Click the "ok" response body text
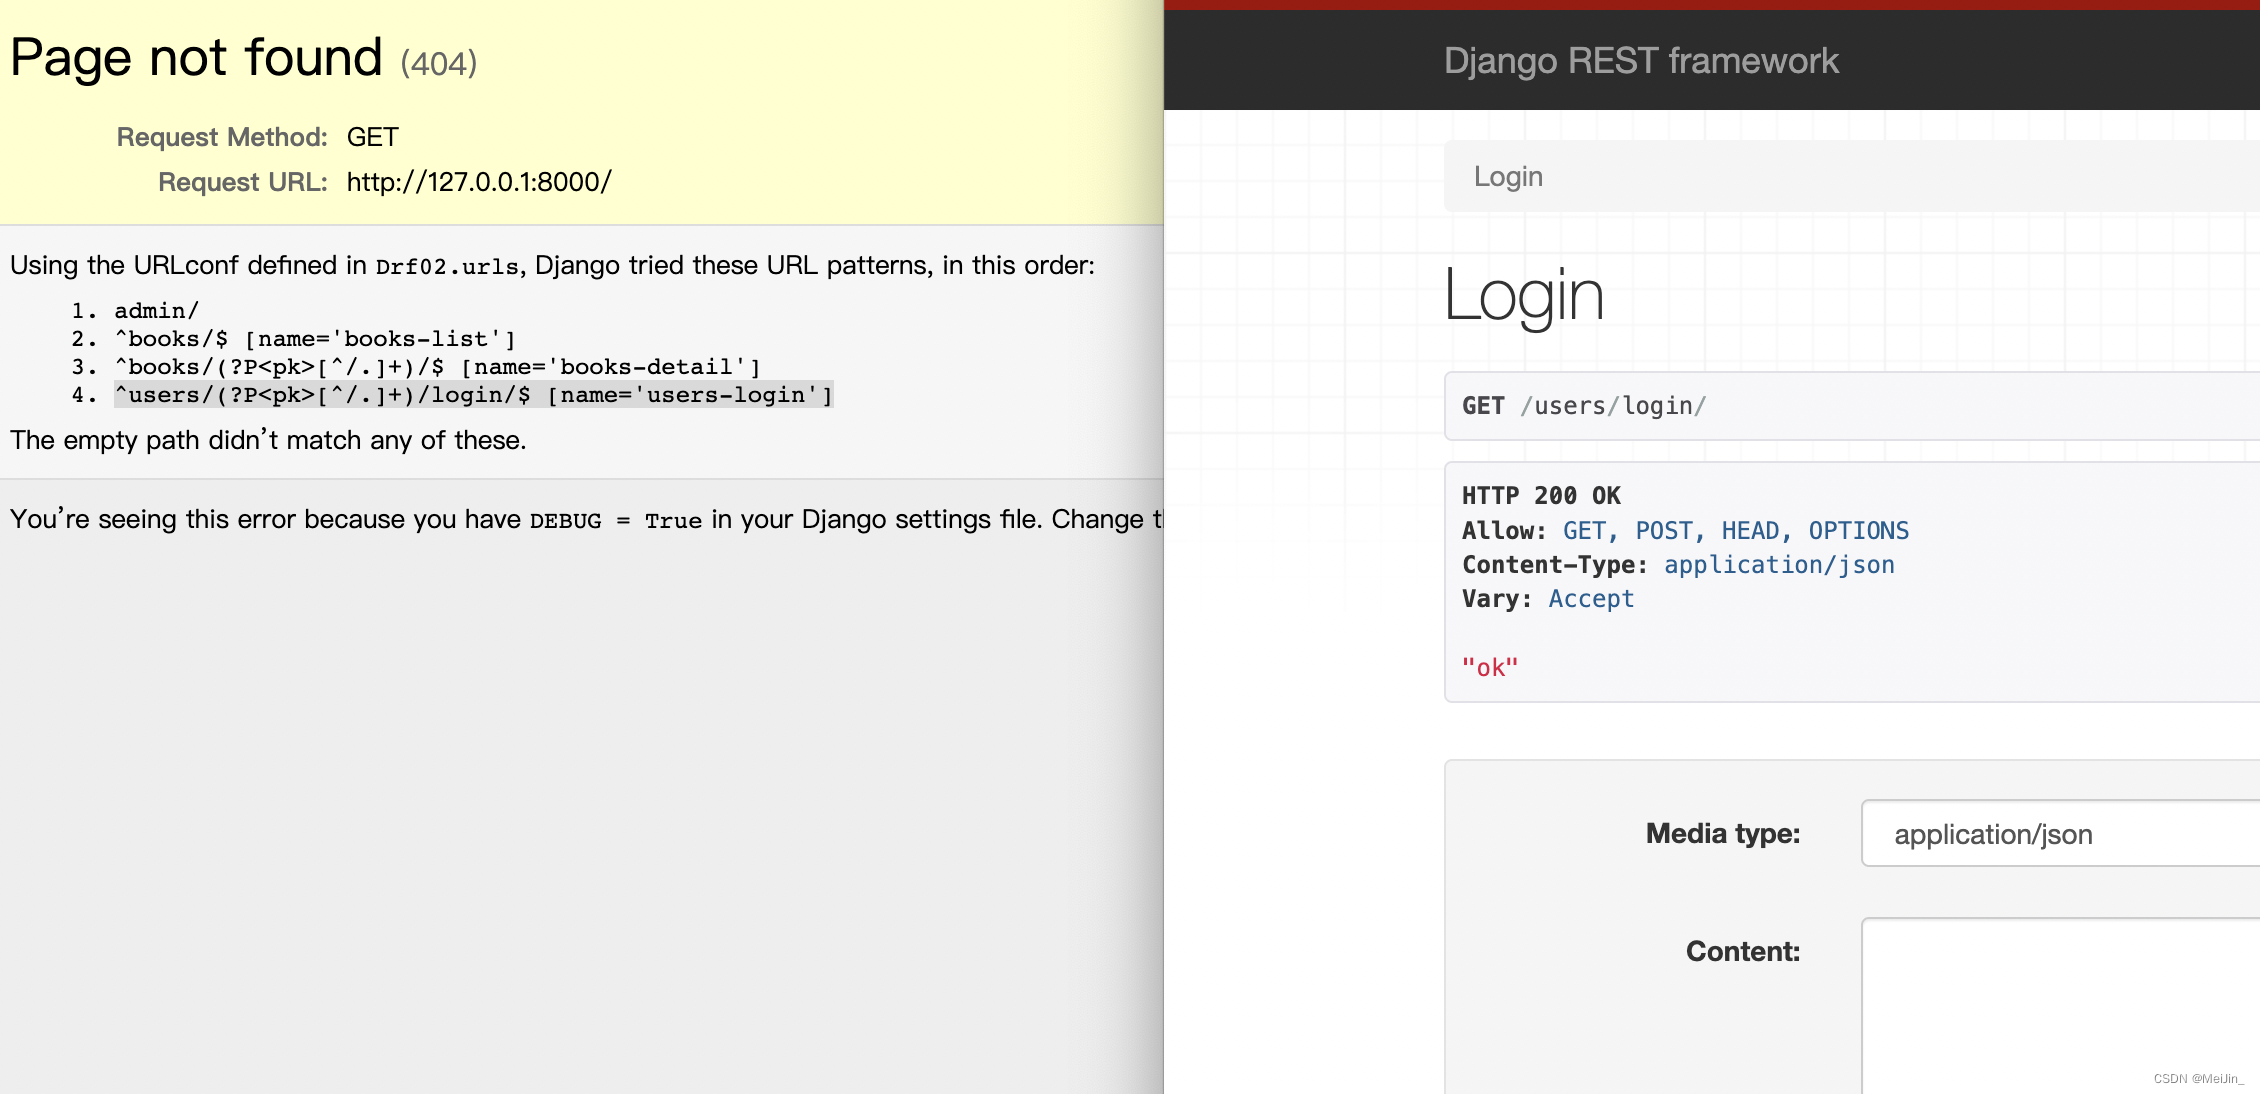 tap(1490, 668)
